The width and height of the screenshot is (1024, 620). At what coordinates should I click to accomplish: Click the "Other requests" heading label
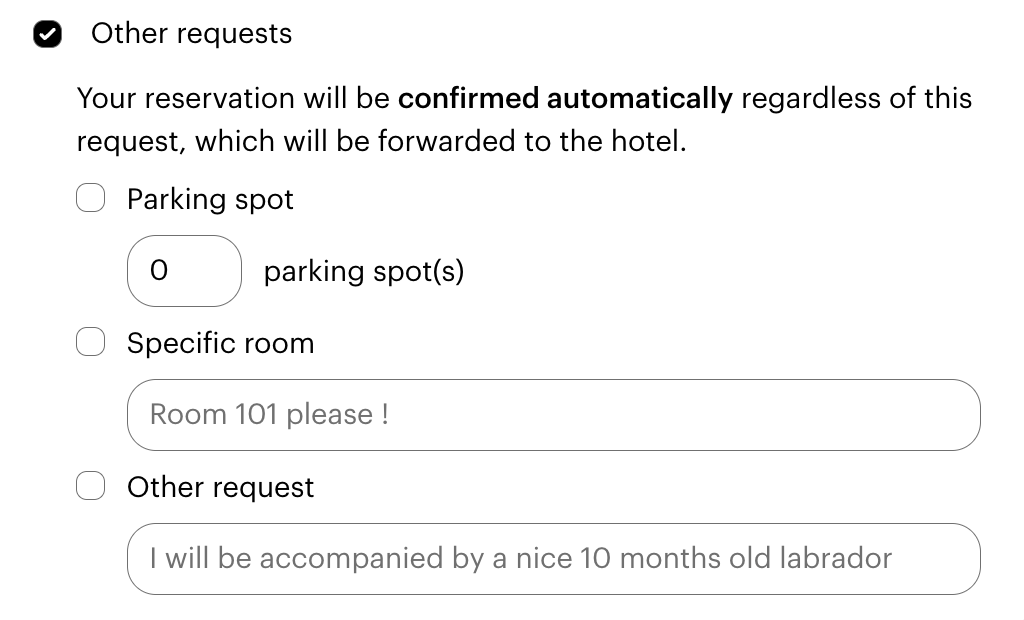coord(191,34)
